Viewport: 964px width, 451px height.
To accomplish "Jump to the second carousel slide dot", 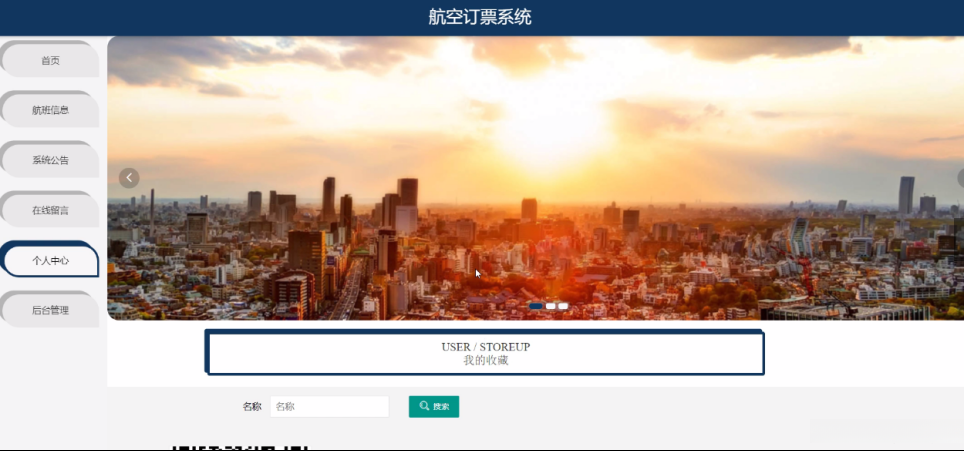I will click(551, 306).
